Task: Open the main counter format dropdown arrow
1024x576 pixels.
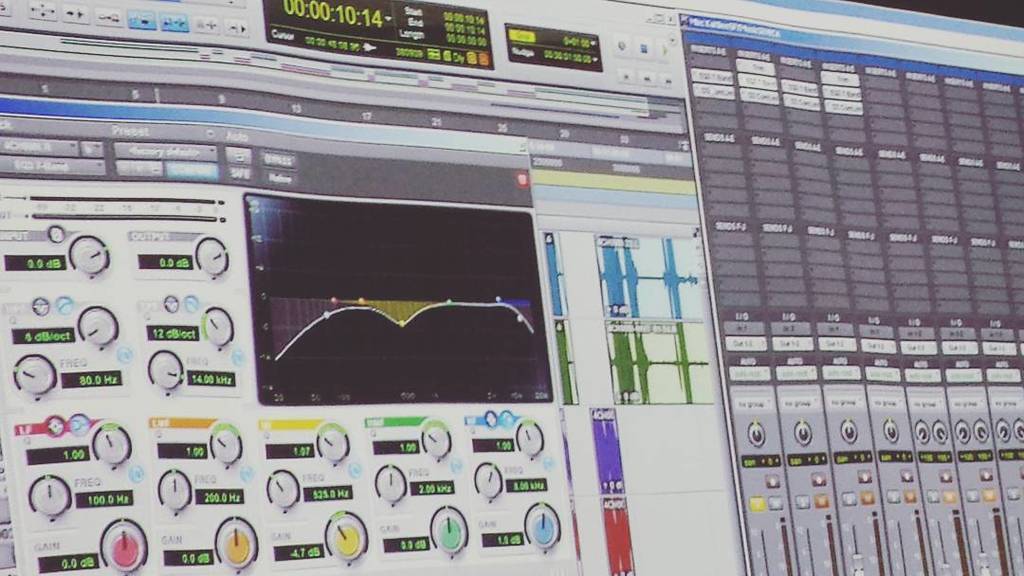Action: pyautogui.click(x=390, y=19)
